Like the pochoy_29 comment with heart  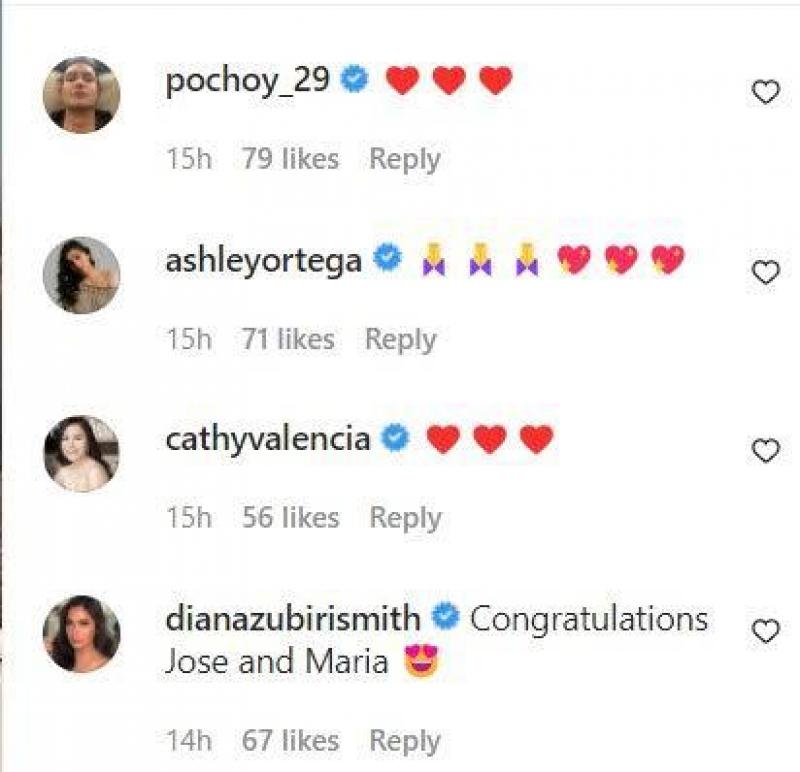(765, 93)
